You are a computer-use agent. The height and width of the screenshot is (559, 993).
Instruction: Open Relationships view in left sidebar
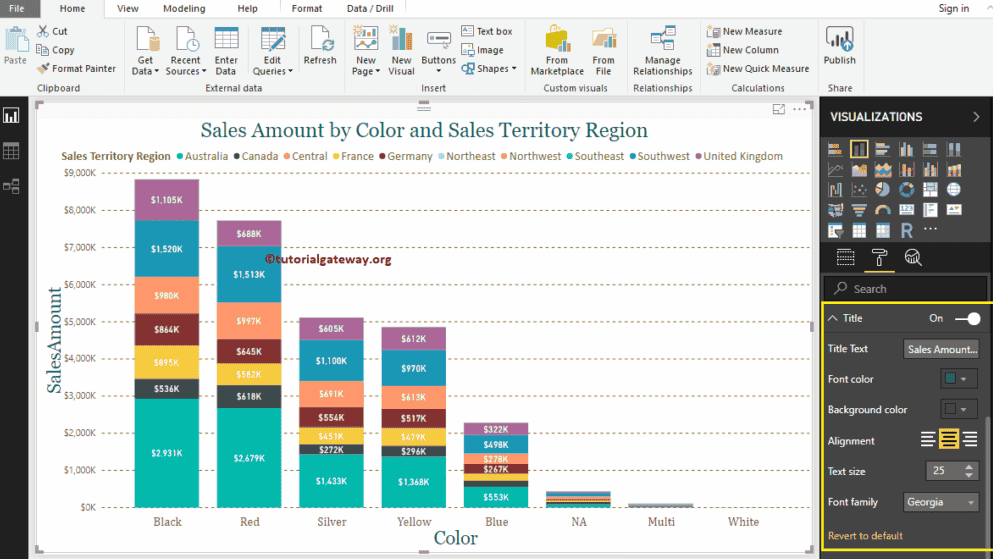[x=12, y=186]
